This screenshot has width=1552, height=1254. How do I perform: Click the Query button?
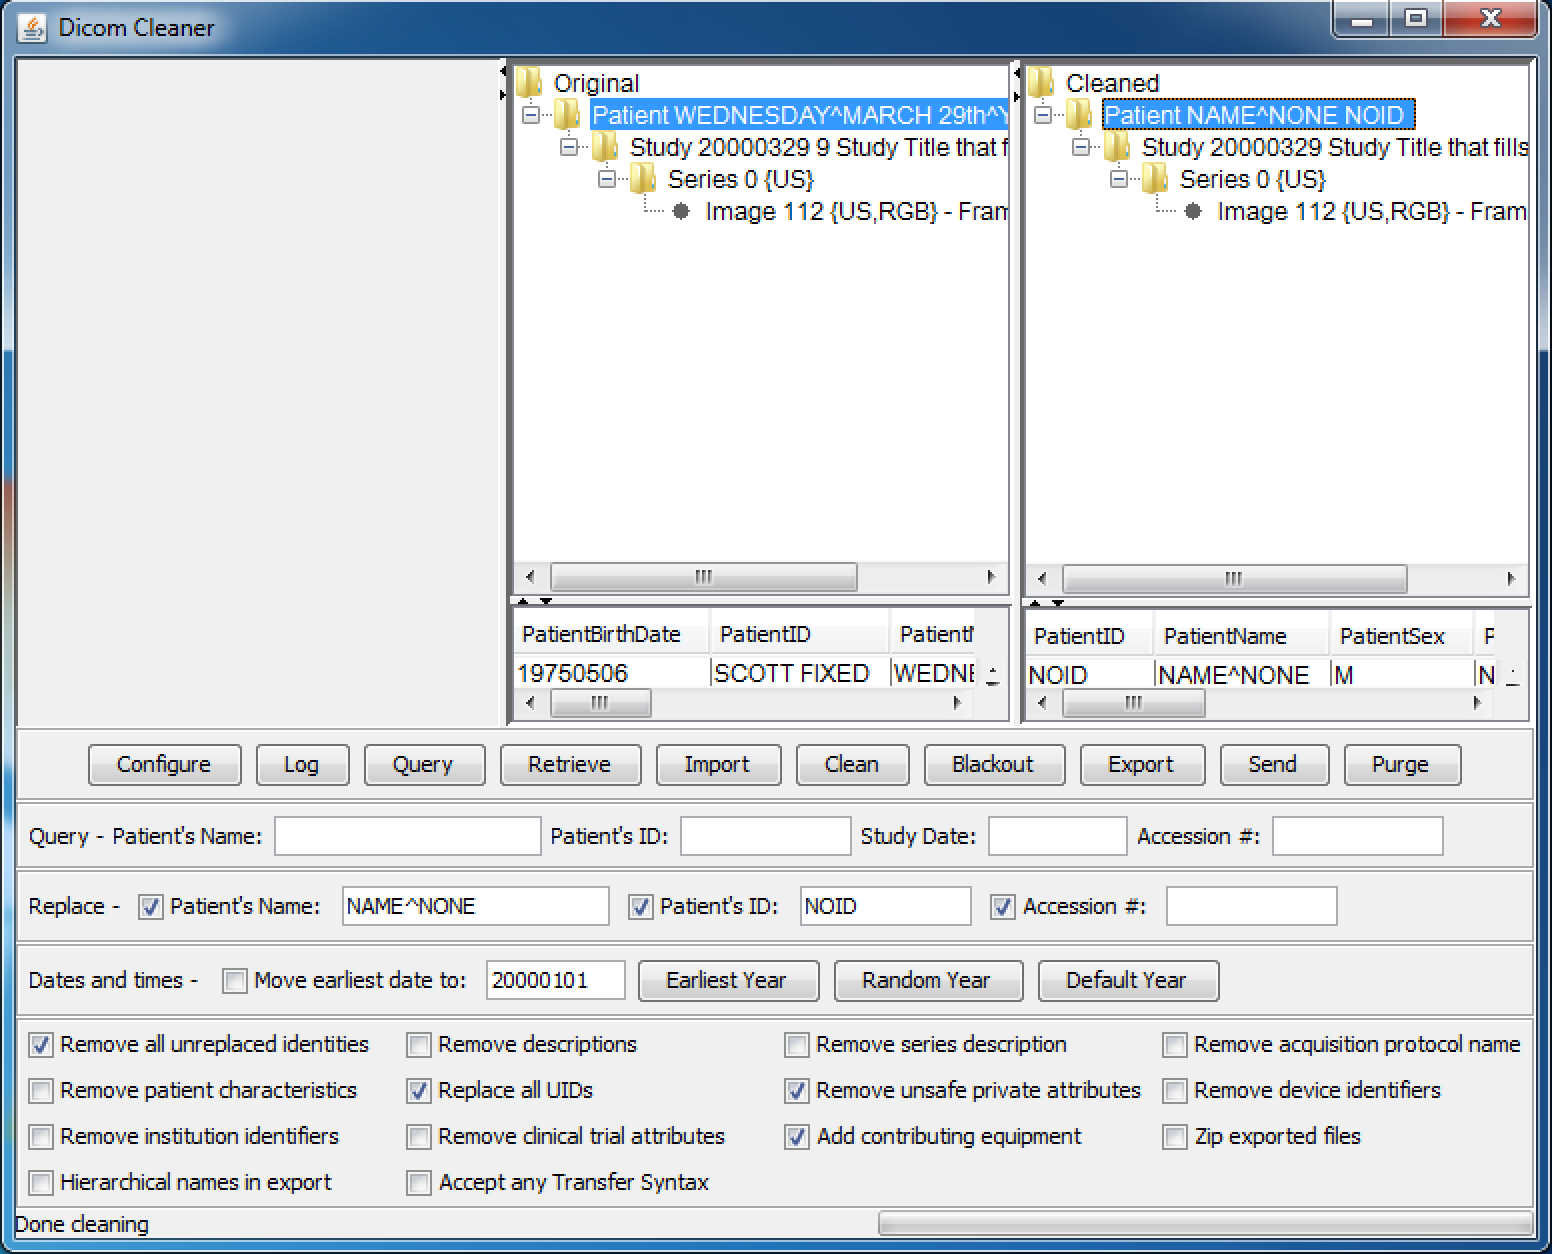click(423, 765)
